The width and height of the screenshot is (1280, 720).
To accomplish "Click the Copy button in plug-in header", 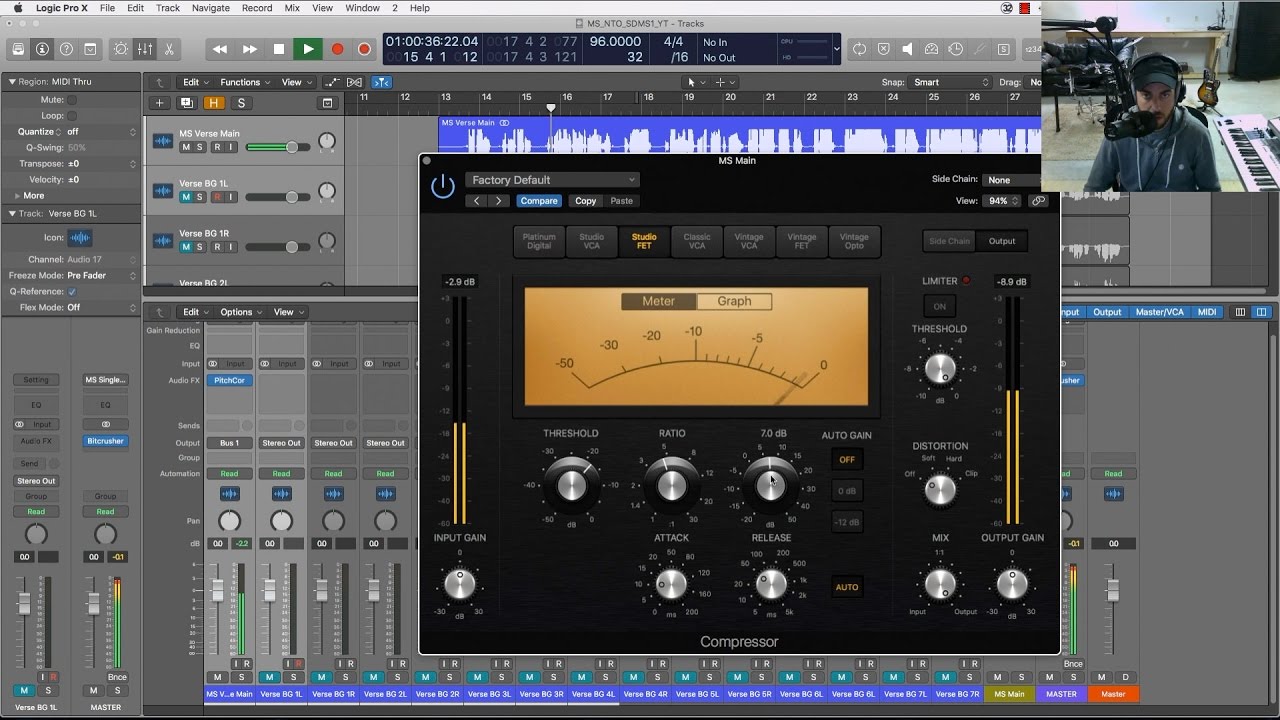I will [x=586, y=201].
